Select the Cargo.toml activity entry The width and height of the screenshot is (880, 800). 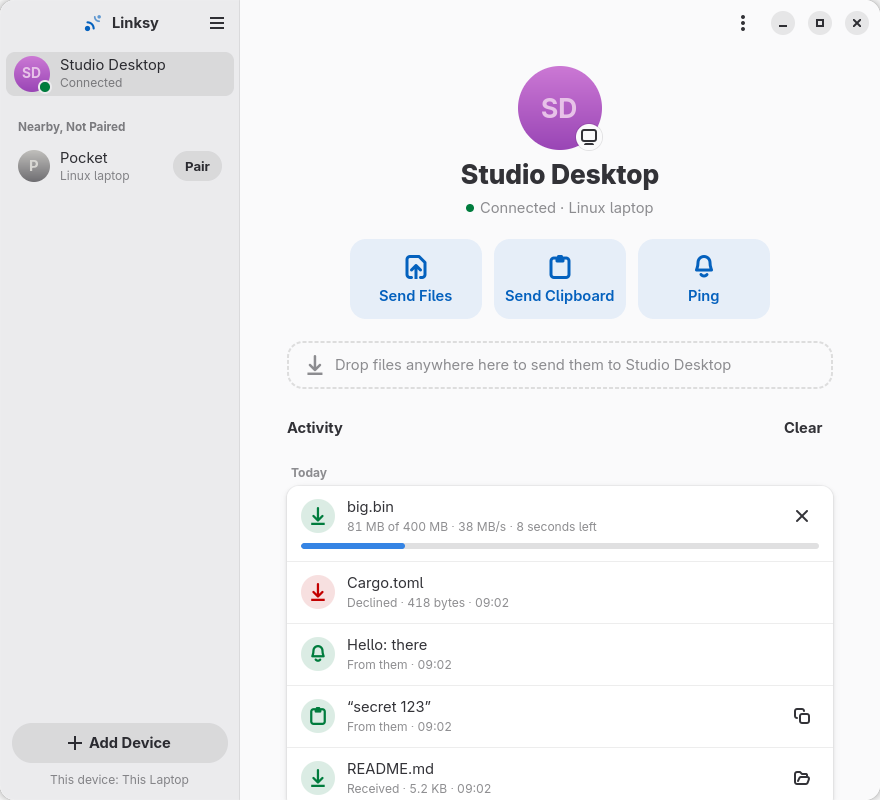560,592
